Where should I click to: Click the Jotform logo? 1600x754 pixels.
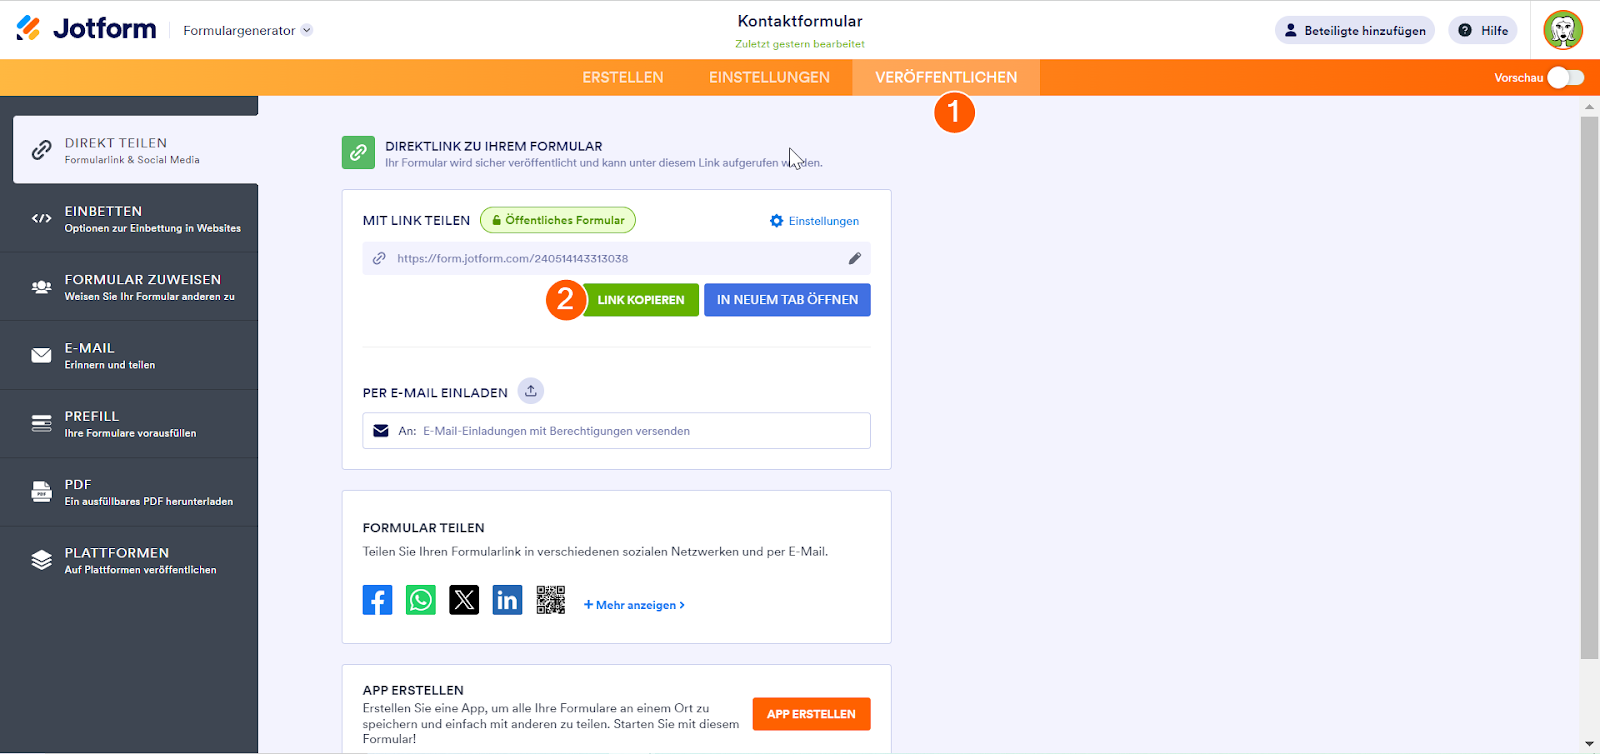[87, 29]
